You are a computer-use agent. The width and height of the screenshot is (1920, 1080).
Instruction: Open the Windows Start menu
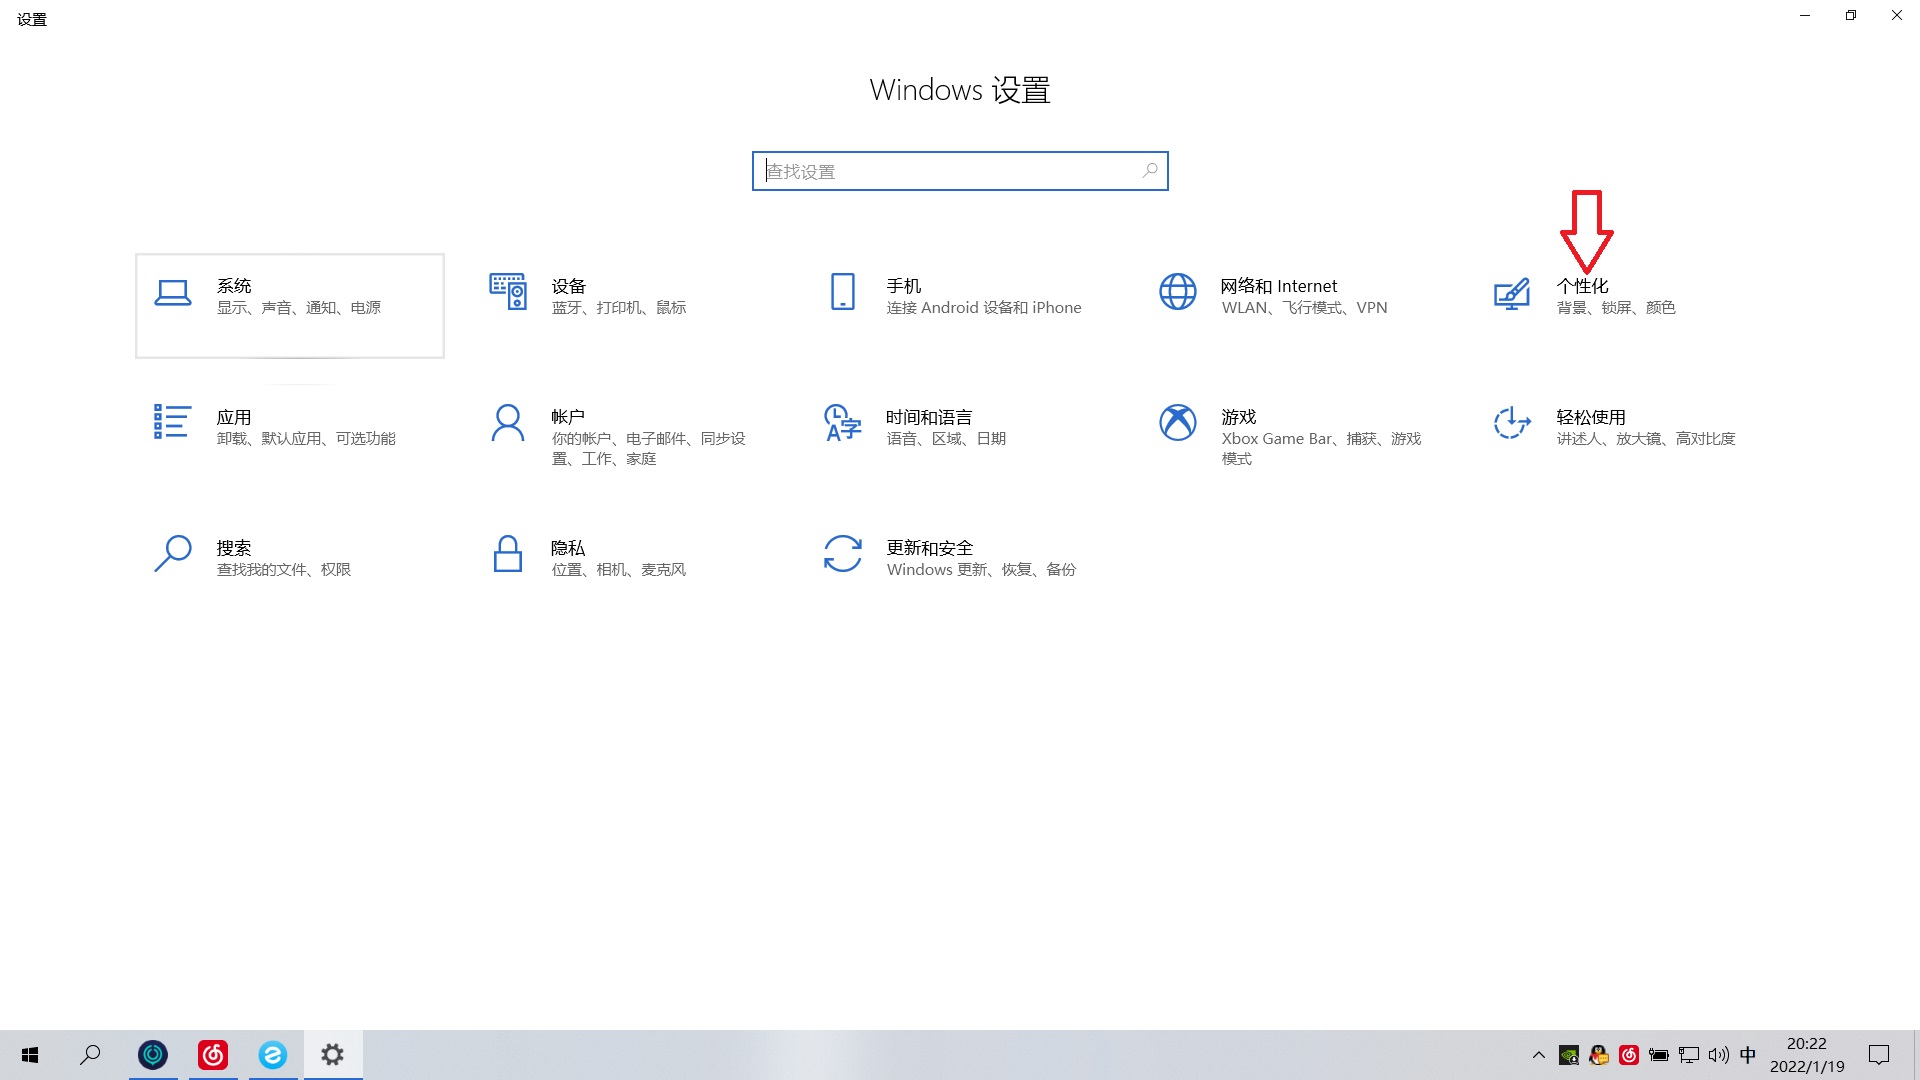pos(30,1055)
